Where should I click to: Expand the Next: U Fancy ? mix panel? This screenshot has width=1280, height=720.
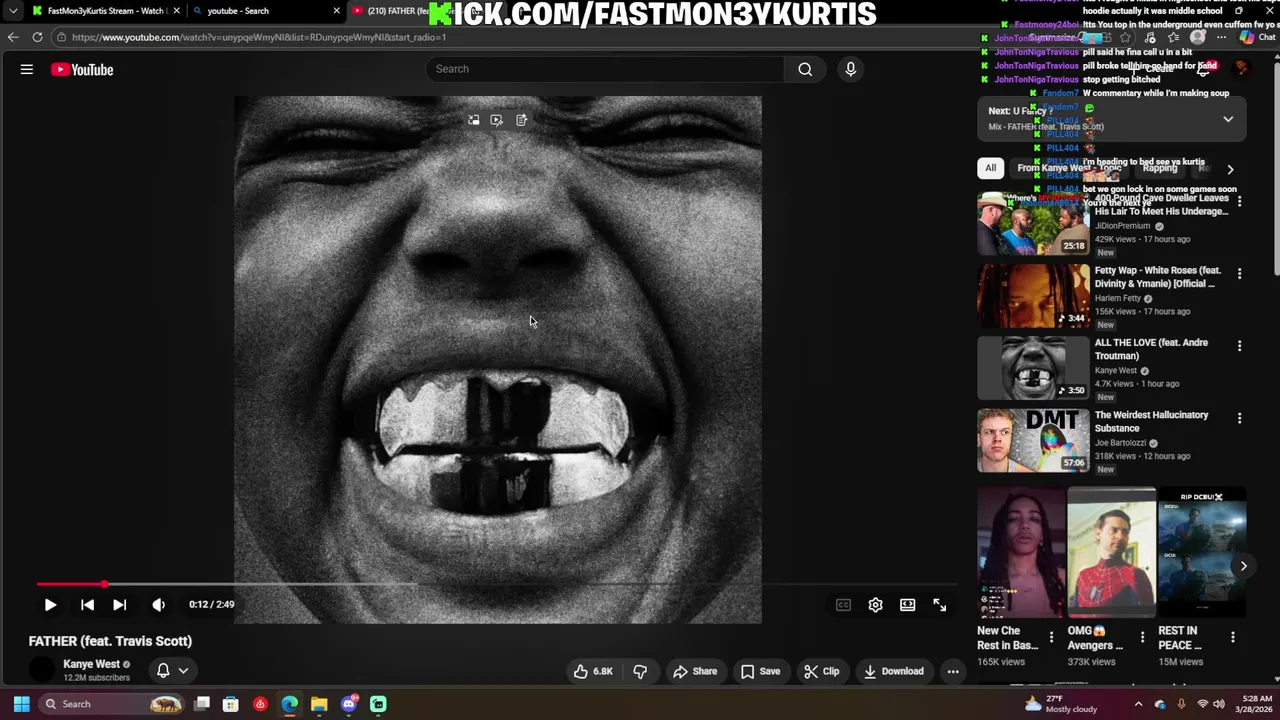[1228, 119]
